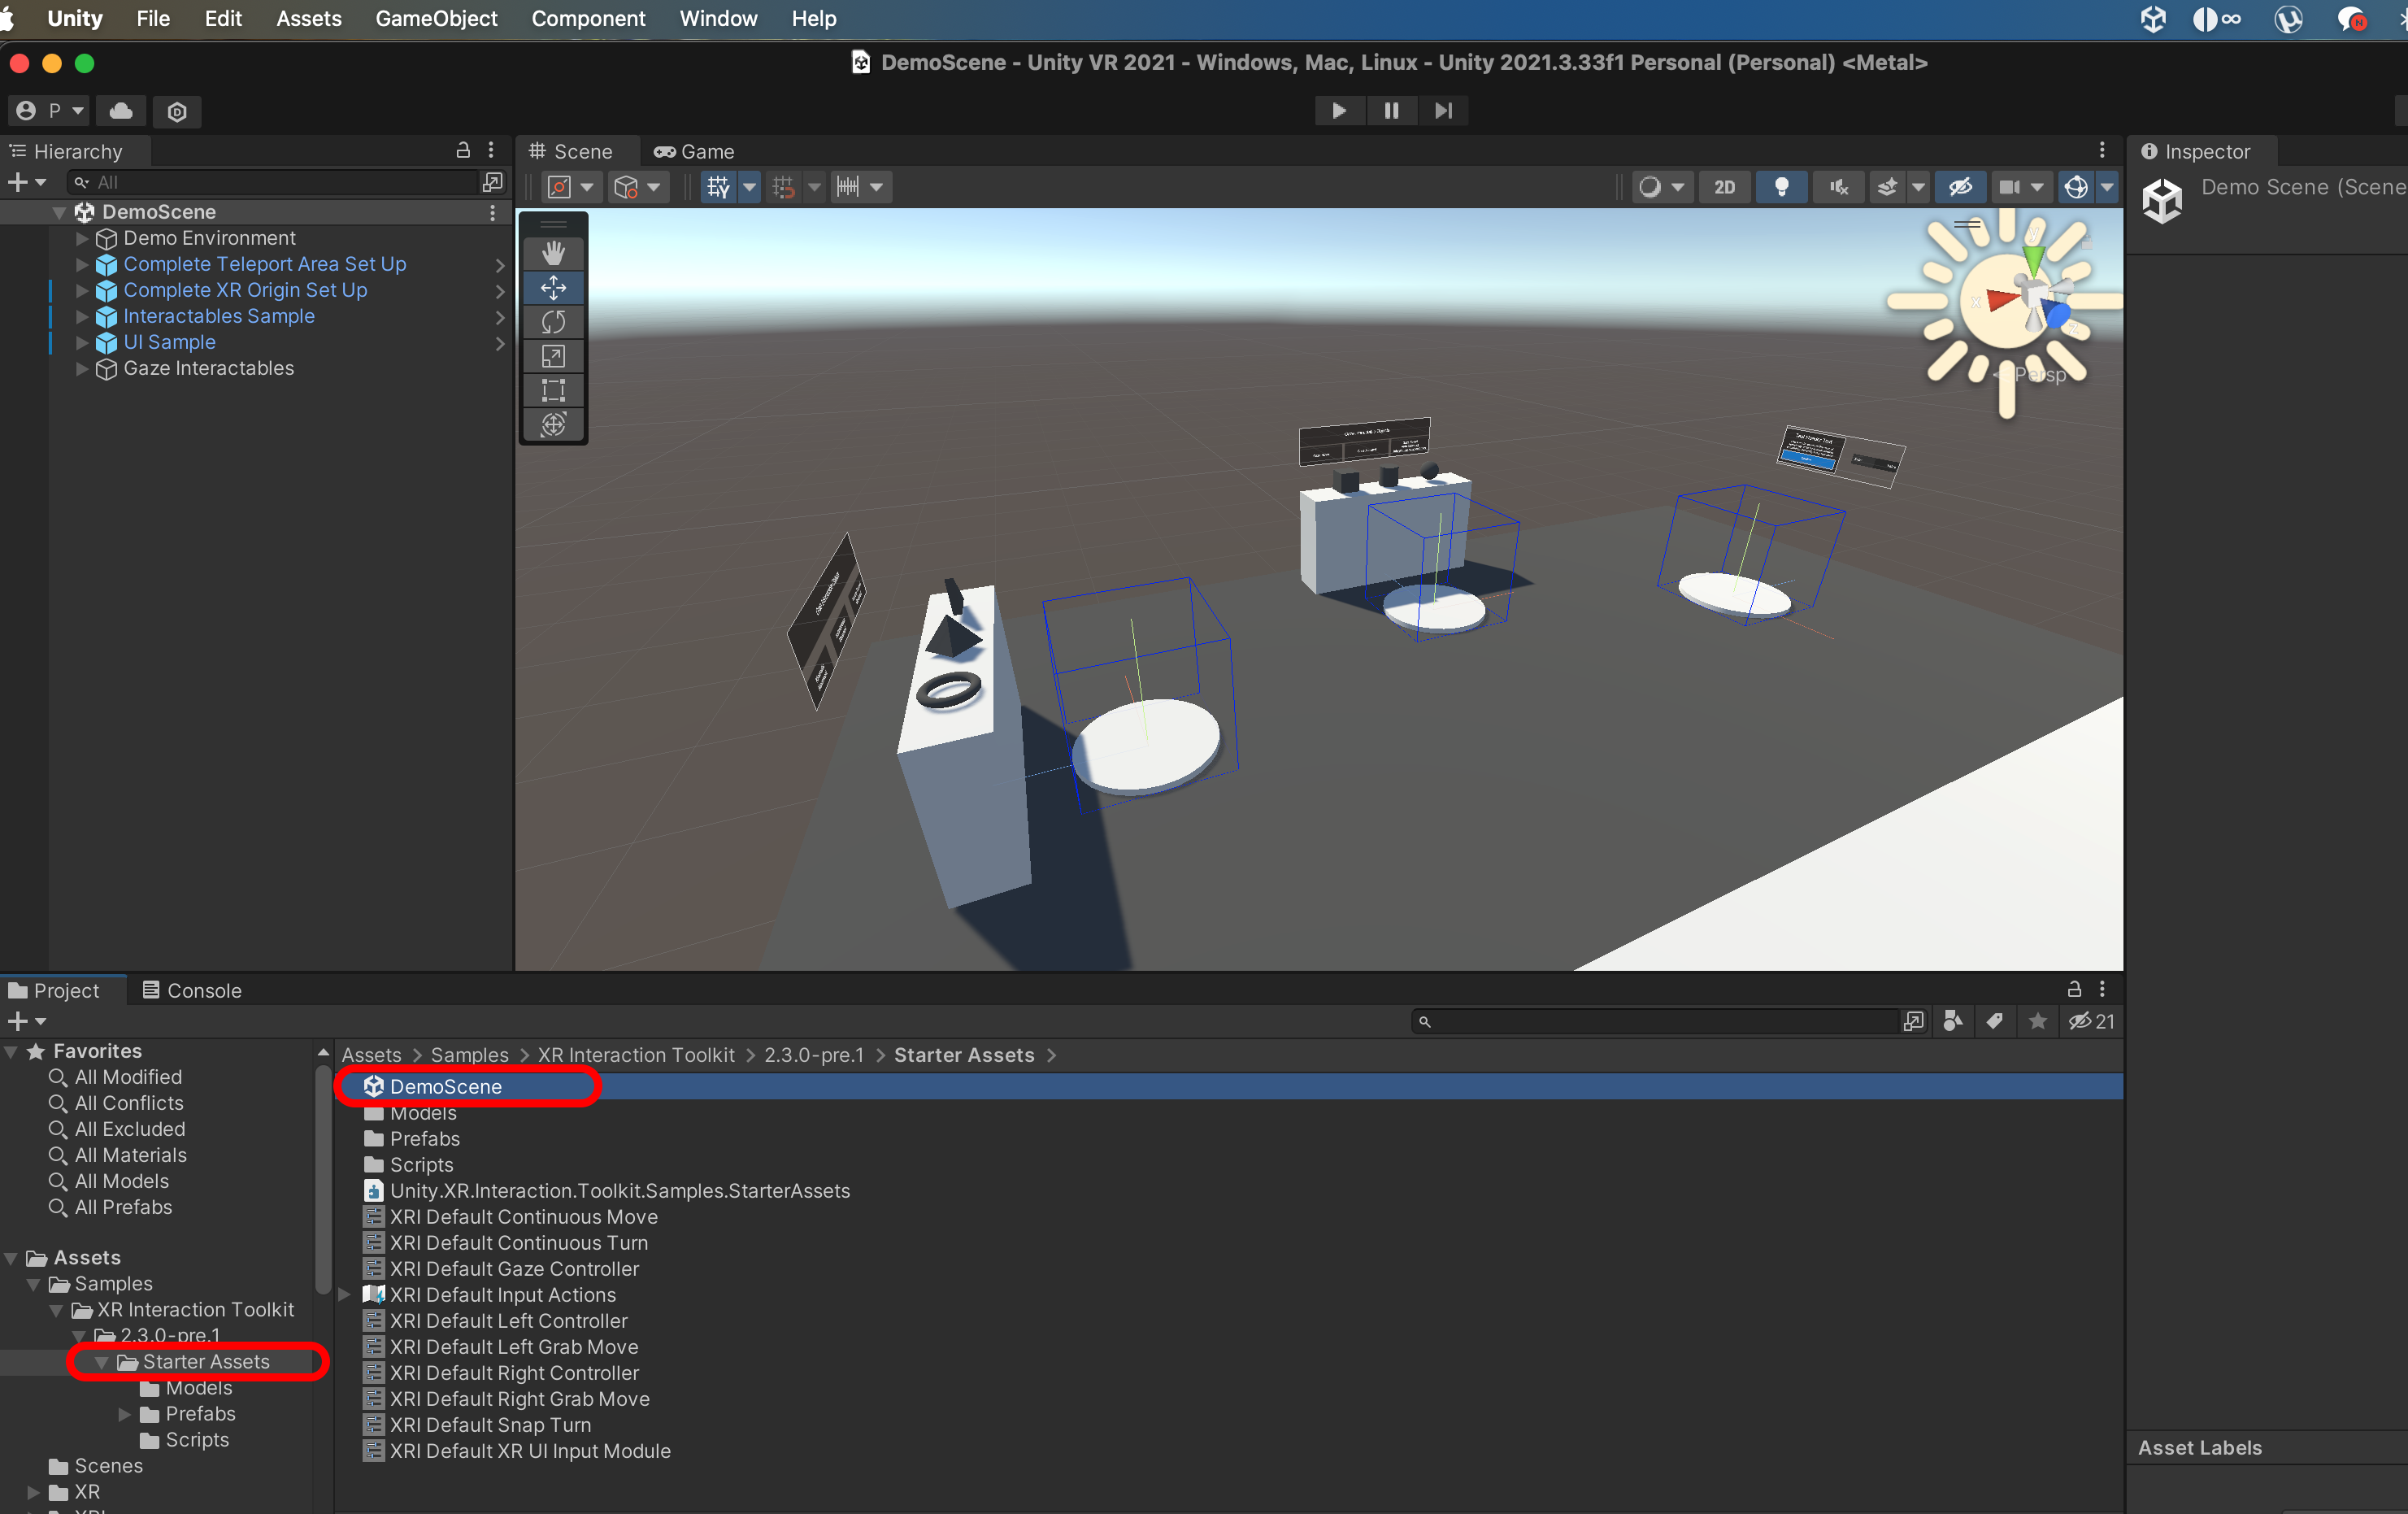
Task: Open the GameObject menu
Action: click(x=436, y=18)
